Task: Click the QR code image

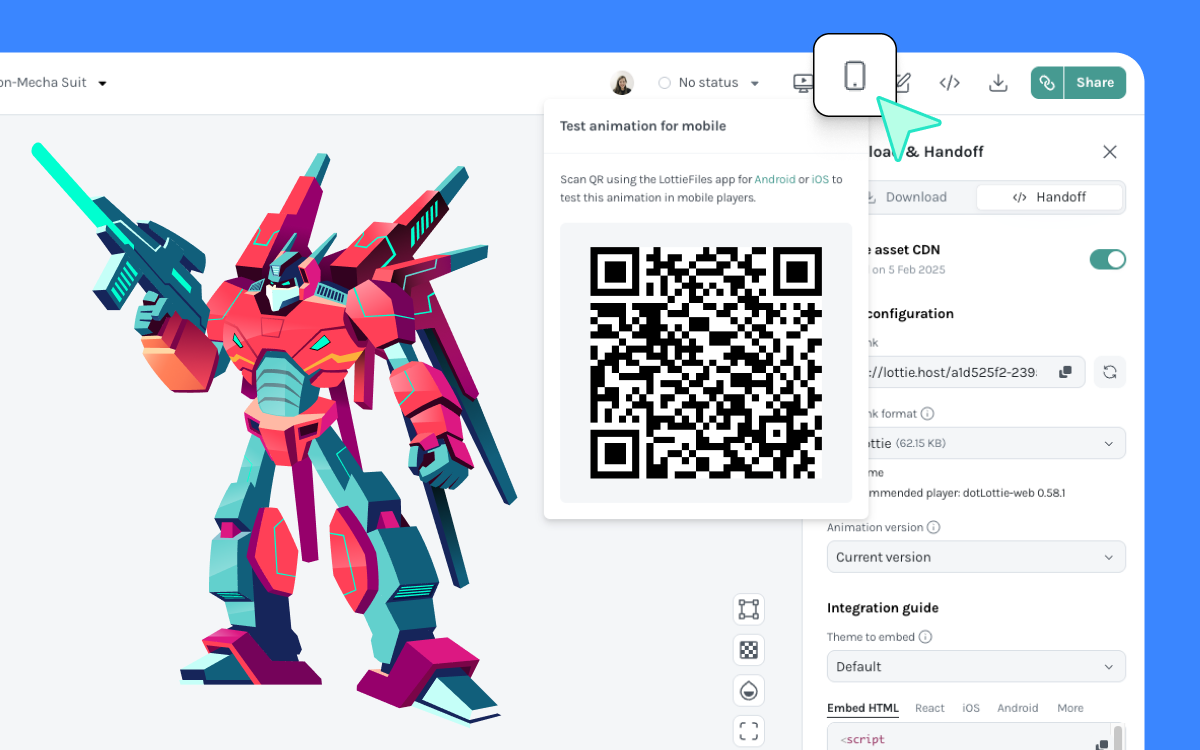Action: tap(706, 362)
